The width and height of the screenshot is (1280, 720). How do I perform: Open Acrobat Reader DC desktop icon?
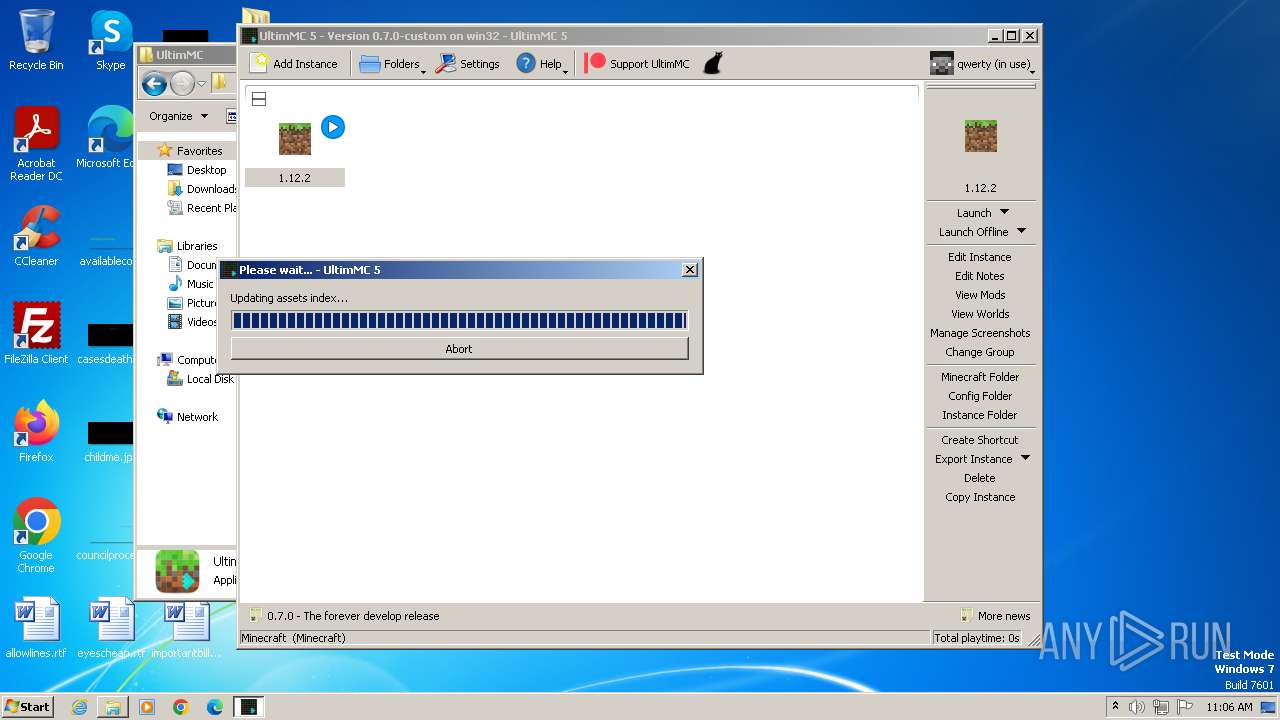click(x=36, y=144)
